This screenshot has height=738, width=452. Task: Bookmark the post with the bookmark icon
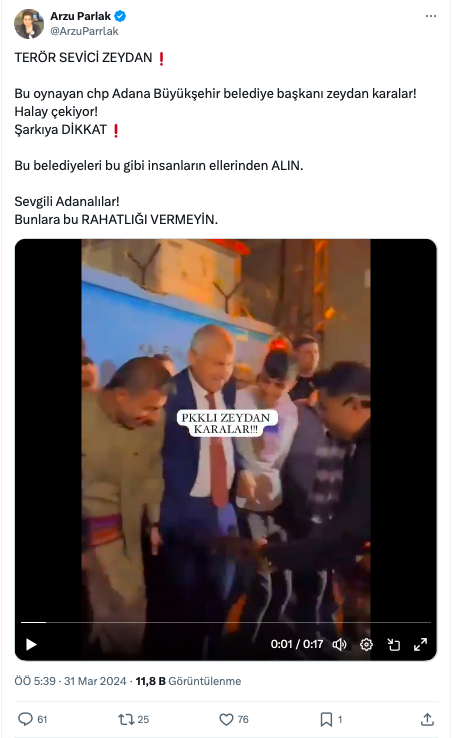(x=326, y=719)
